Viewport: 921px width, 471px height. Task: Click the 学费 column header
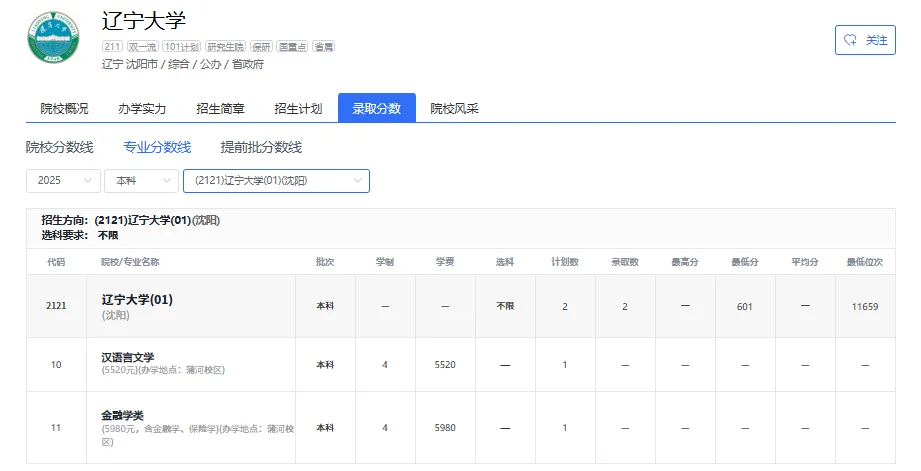(x=445, y=262)
